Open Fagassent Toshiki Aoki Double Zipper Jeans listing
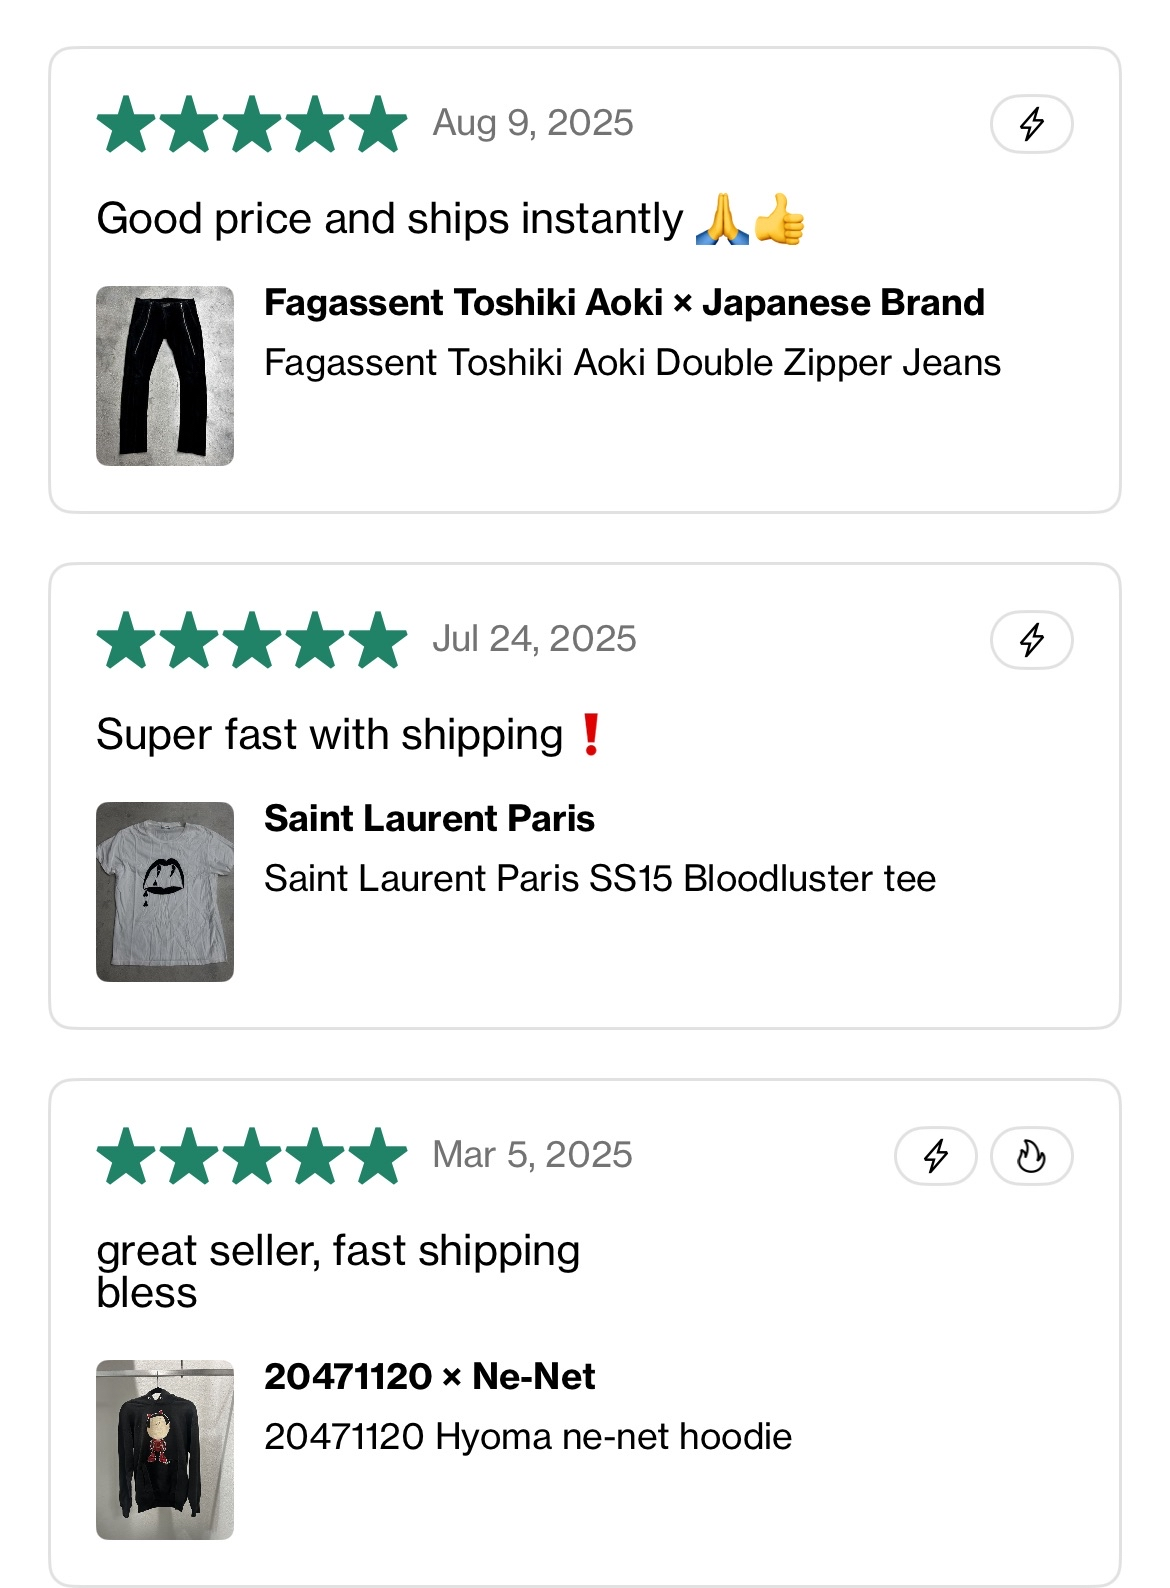 [x=632, y=362]
